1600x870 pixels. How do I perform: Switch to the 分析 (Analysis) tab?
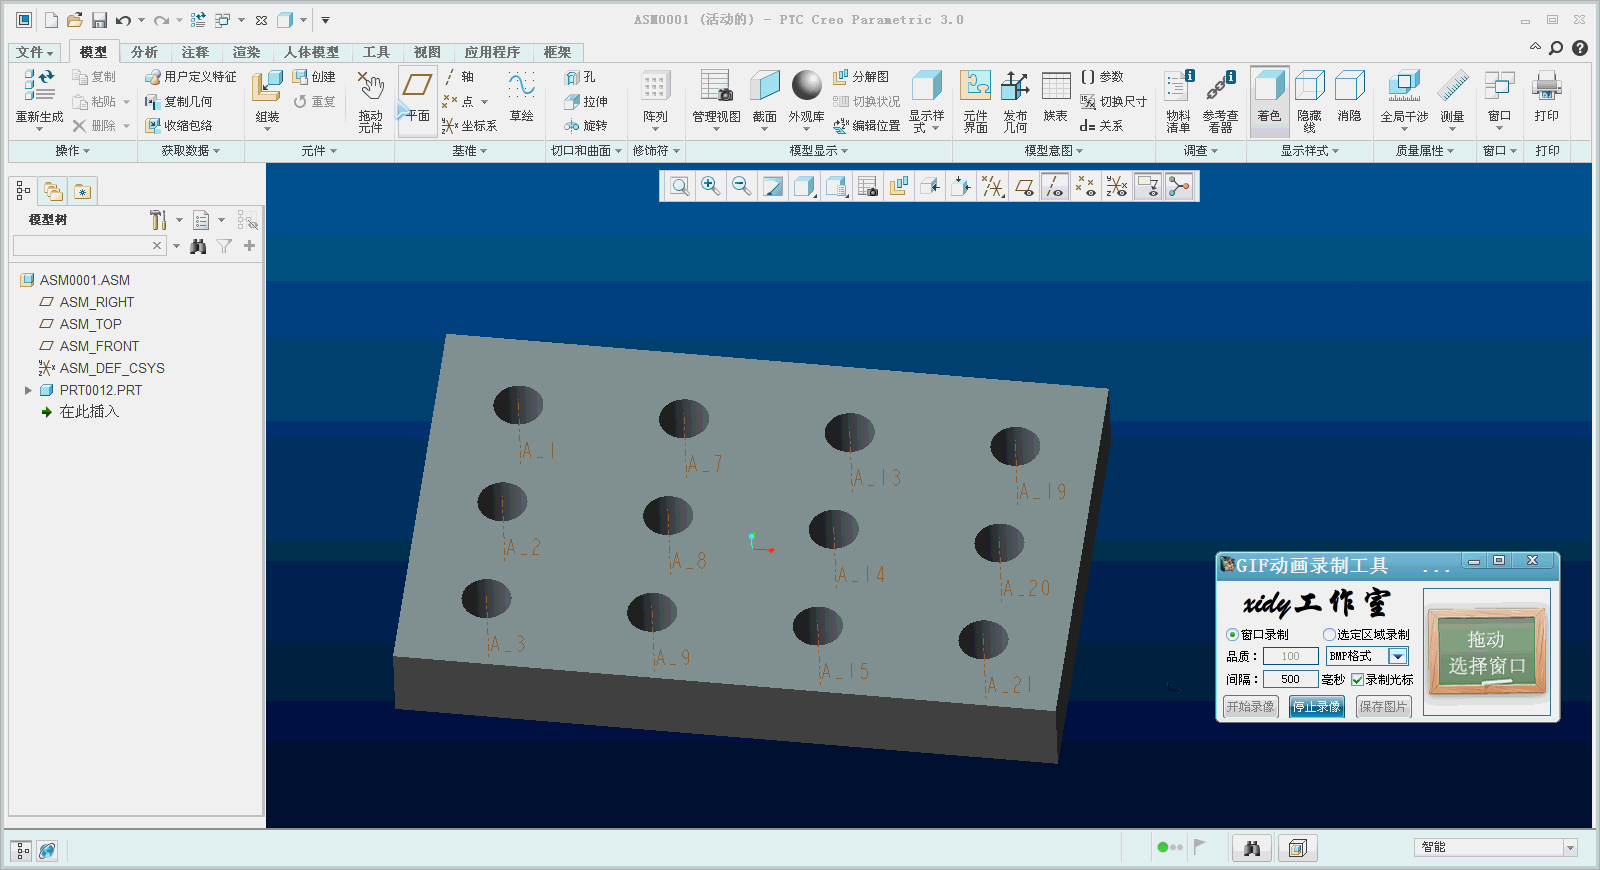[x=144, y=53]
